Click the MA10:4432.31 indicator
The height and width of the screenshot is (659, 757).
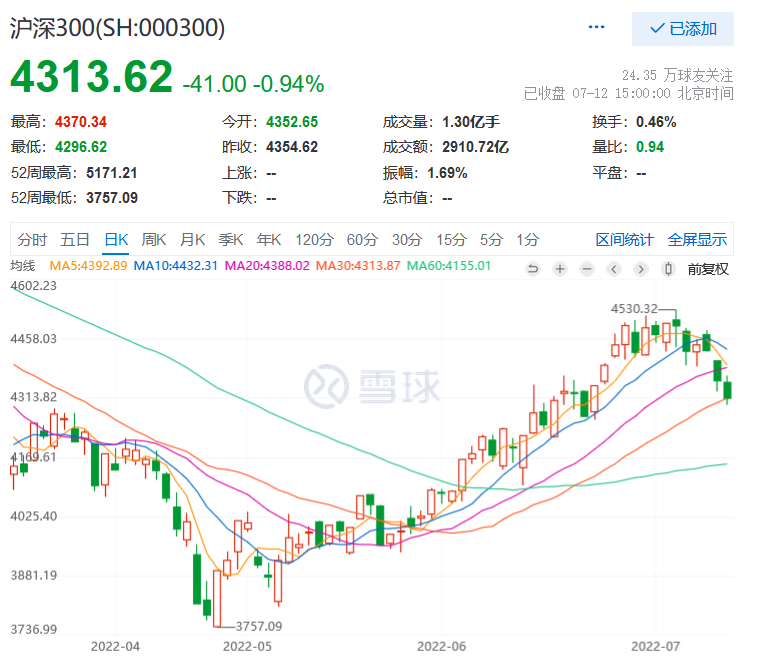click(176, 266)
